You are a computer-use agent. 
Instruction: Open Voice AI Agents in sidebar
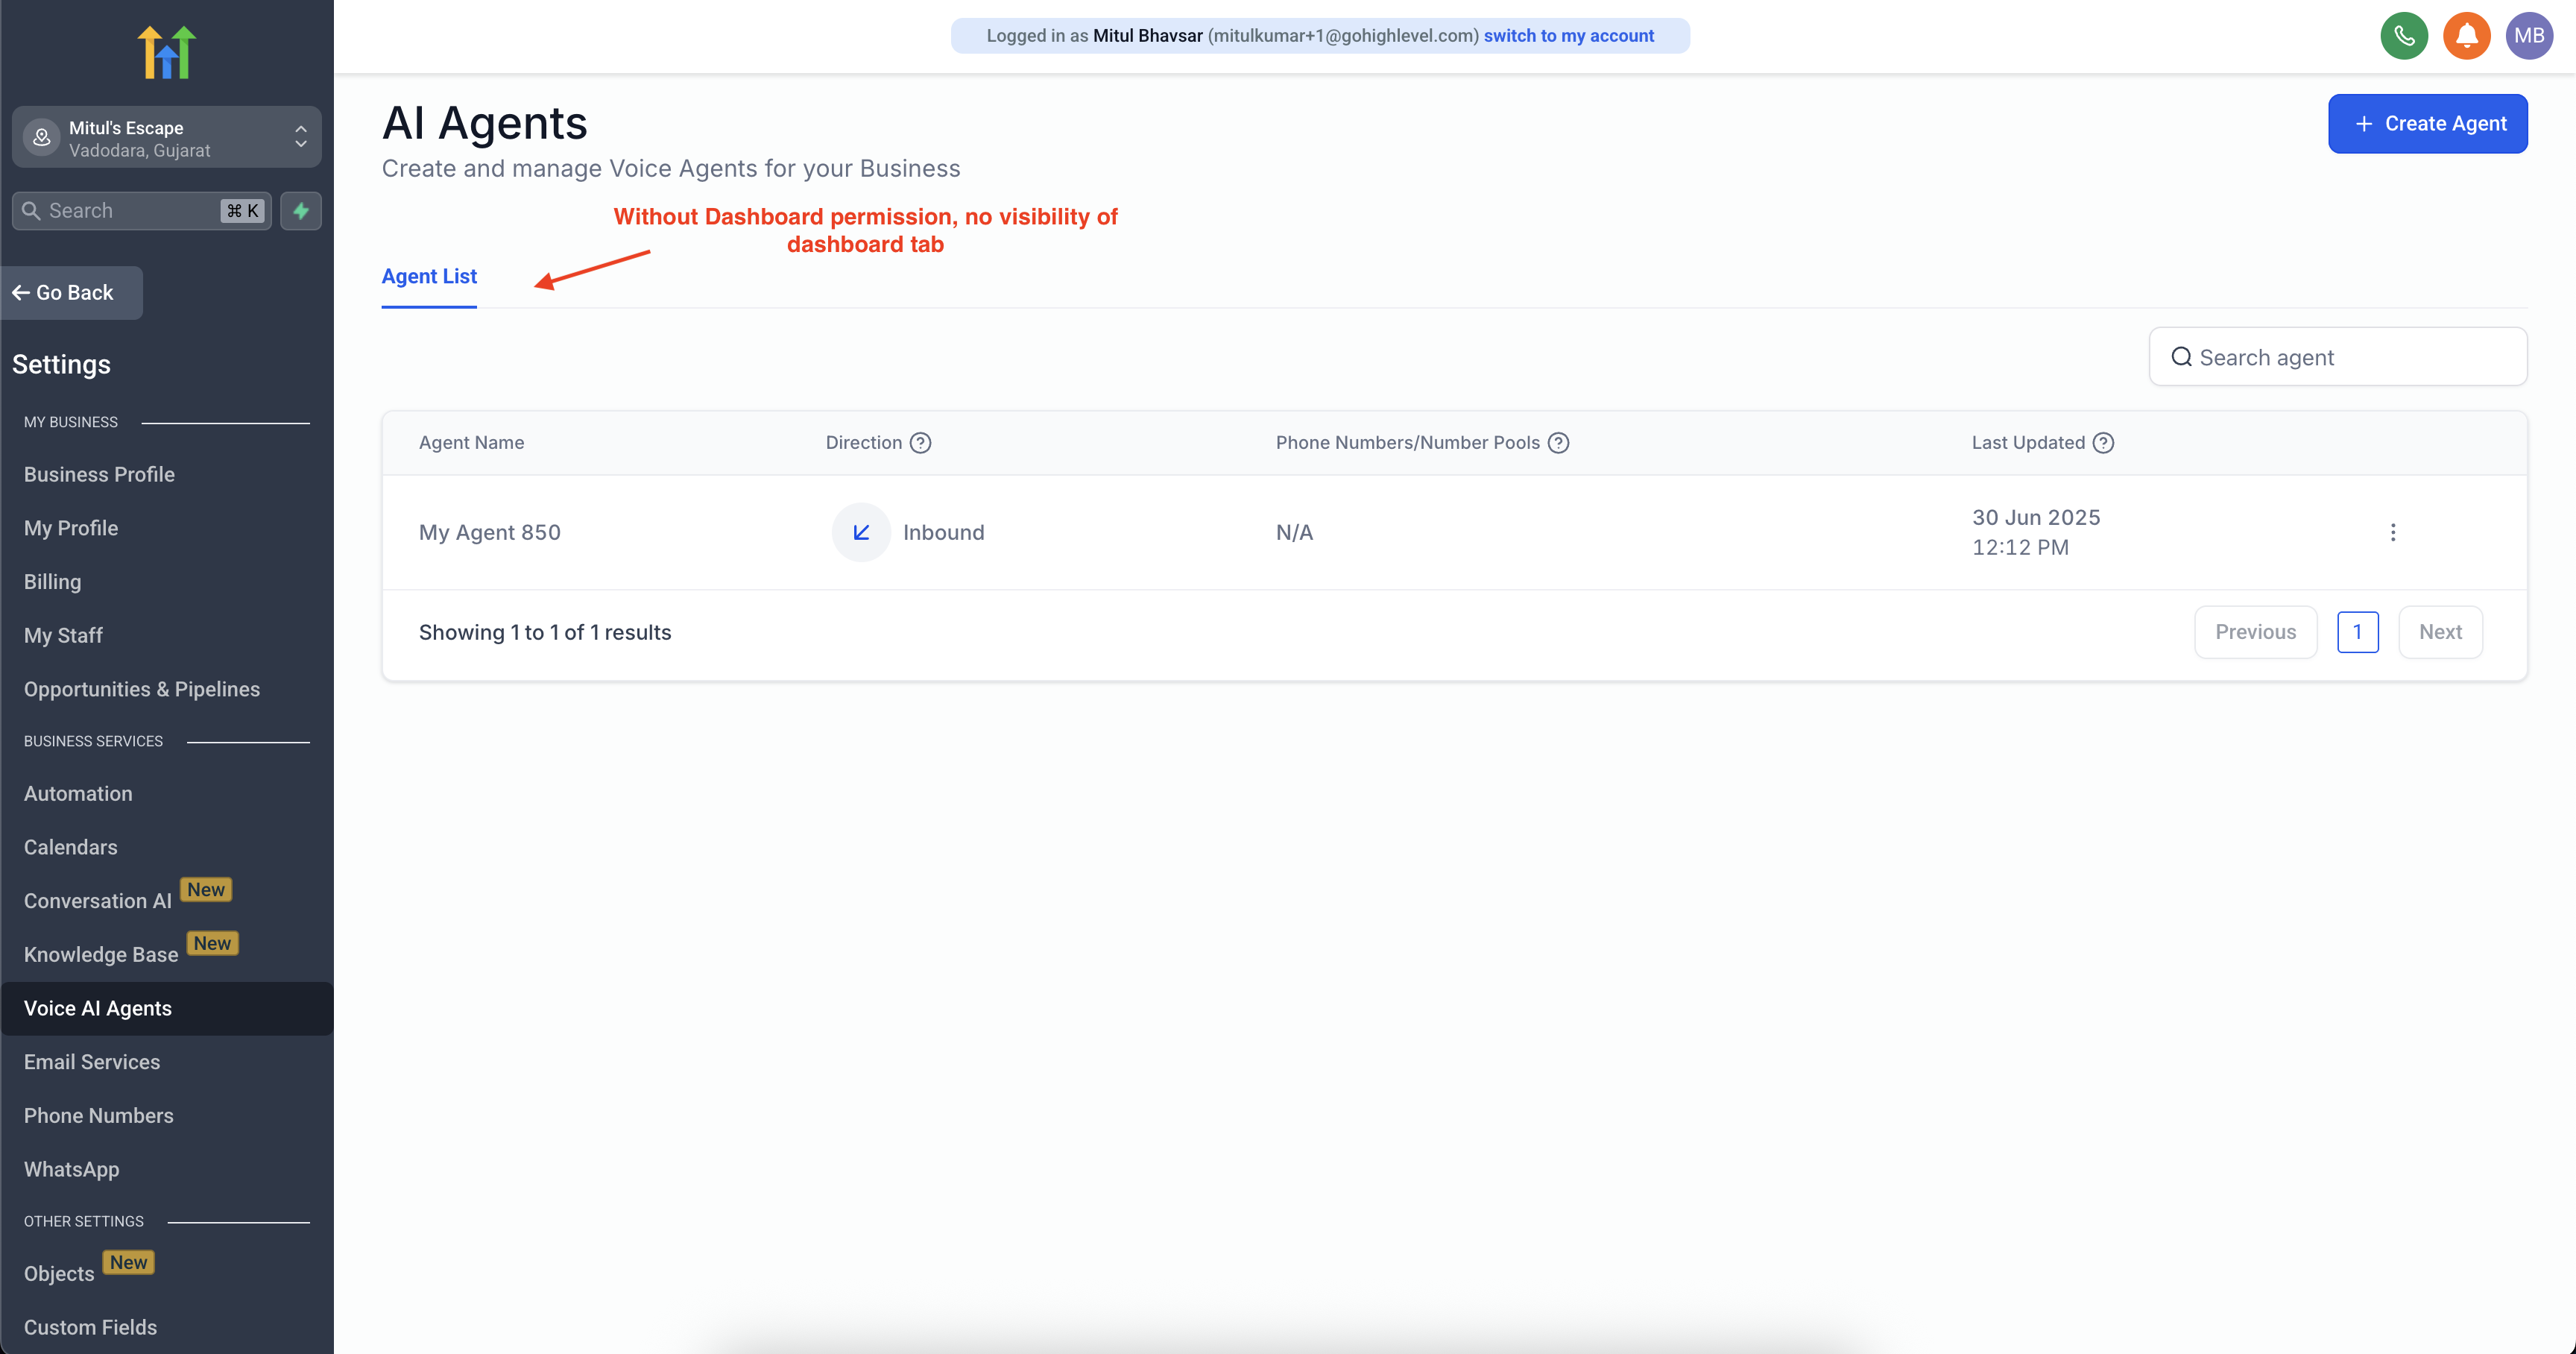tap(98, 1008)
